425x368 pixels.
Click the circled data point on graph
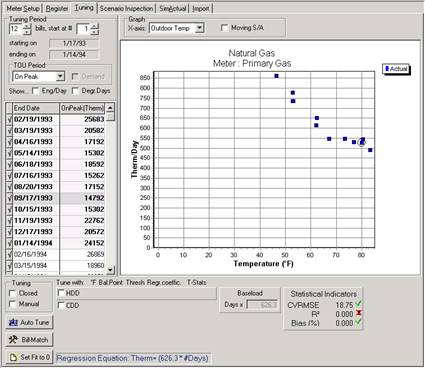[361, 143]
